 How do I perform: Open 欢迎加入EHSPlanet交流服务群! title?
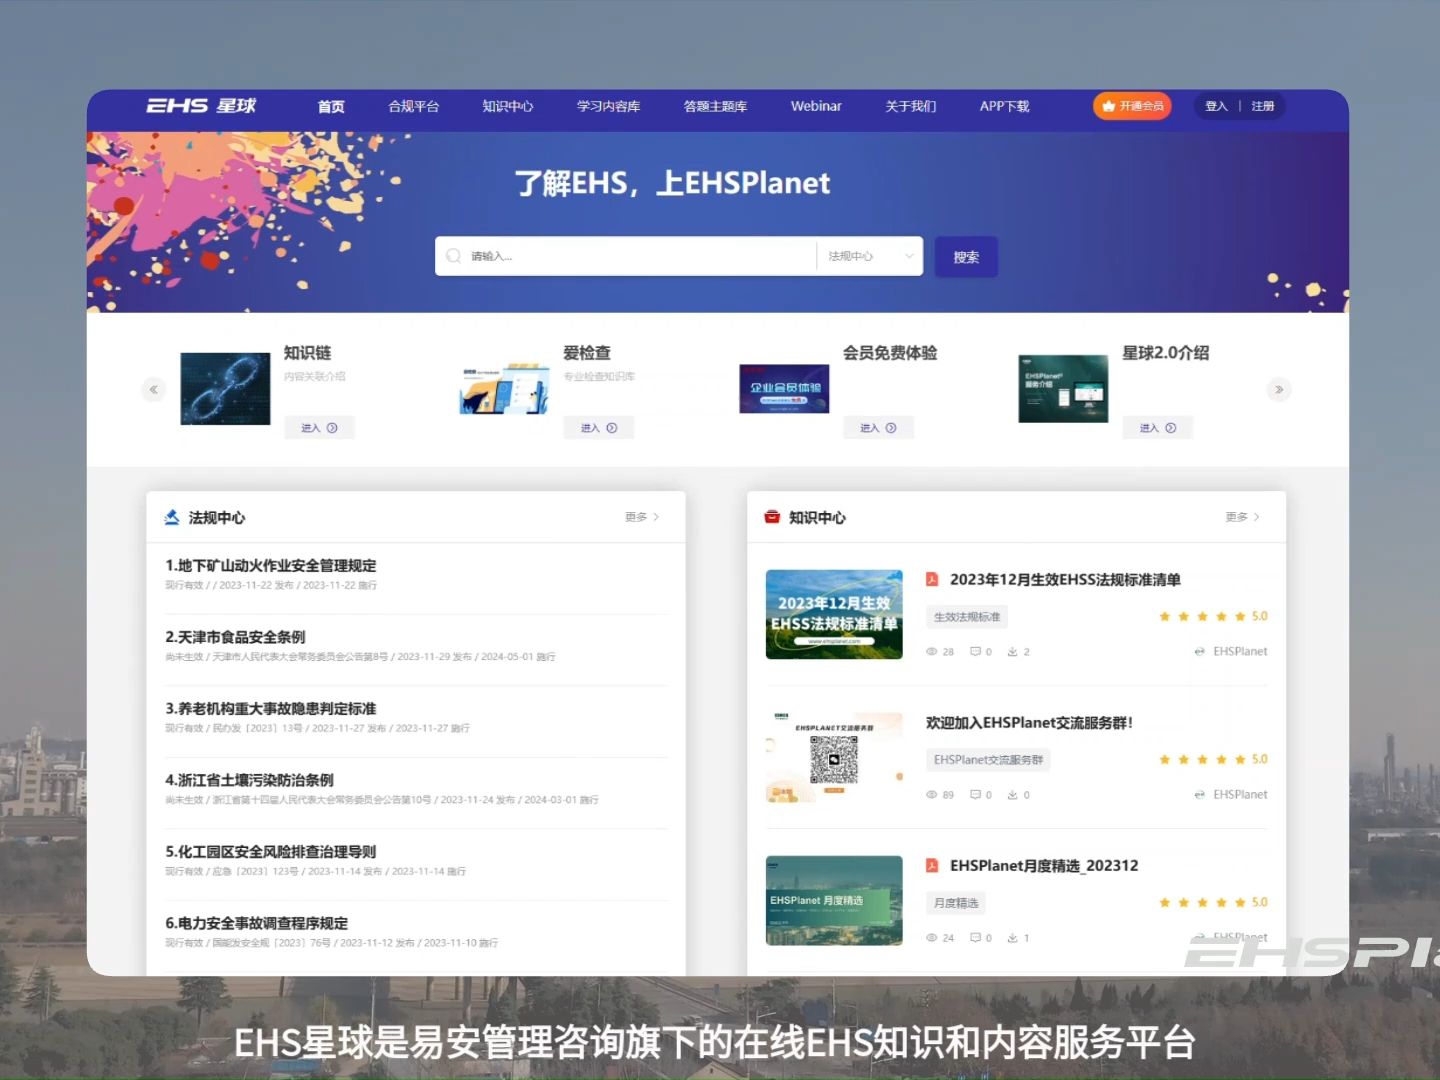(x=1029, y=723)
